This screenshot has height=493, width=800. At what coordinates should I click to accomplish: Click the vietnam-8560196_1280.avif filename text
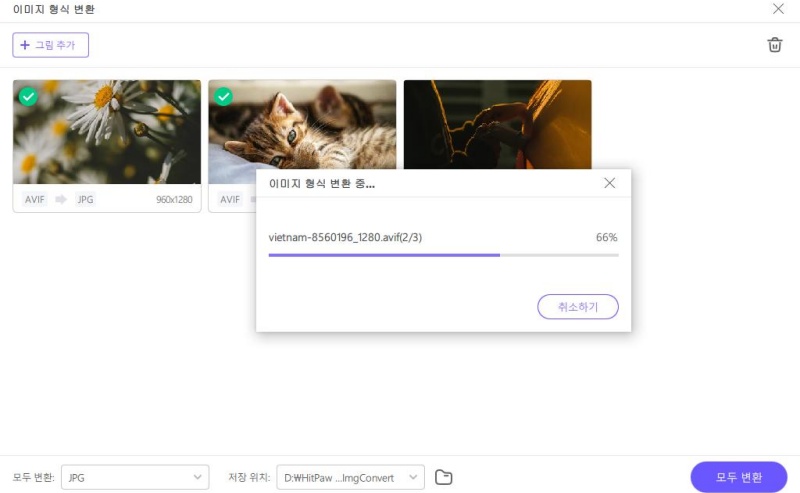click(345, 237)
